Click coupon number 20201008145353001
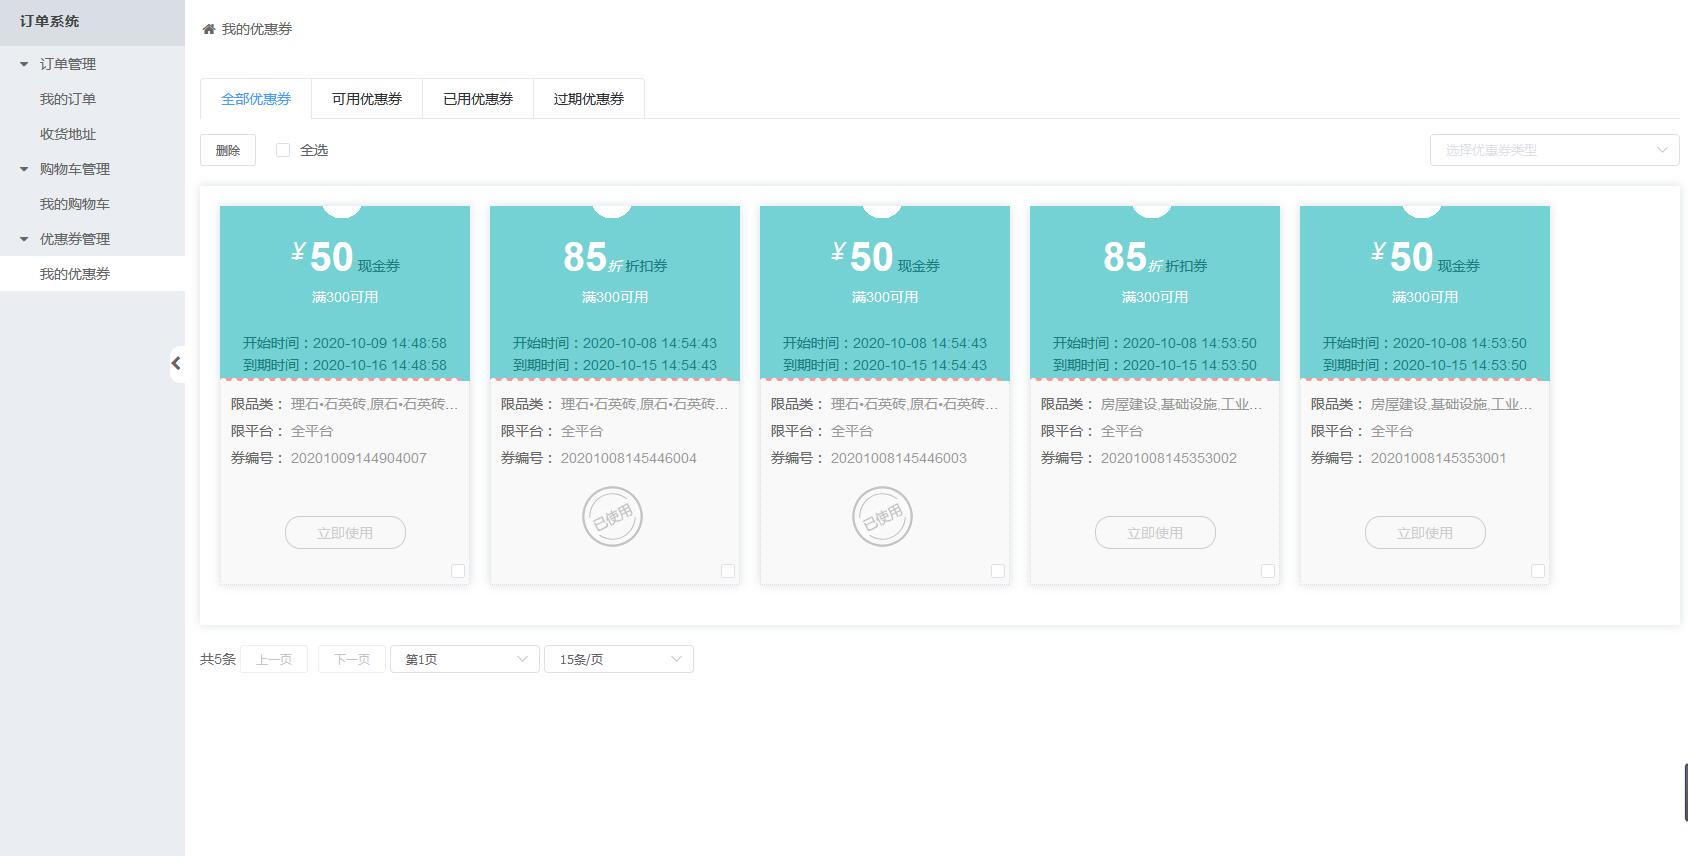 pyautogui.click(x=1439, y=458)
